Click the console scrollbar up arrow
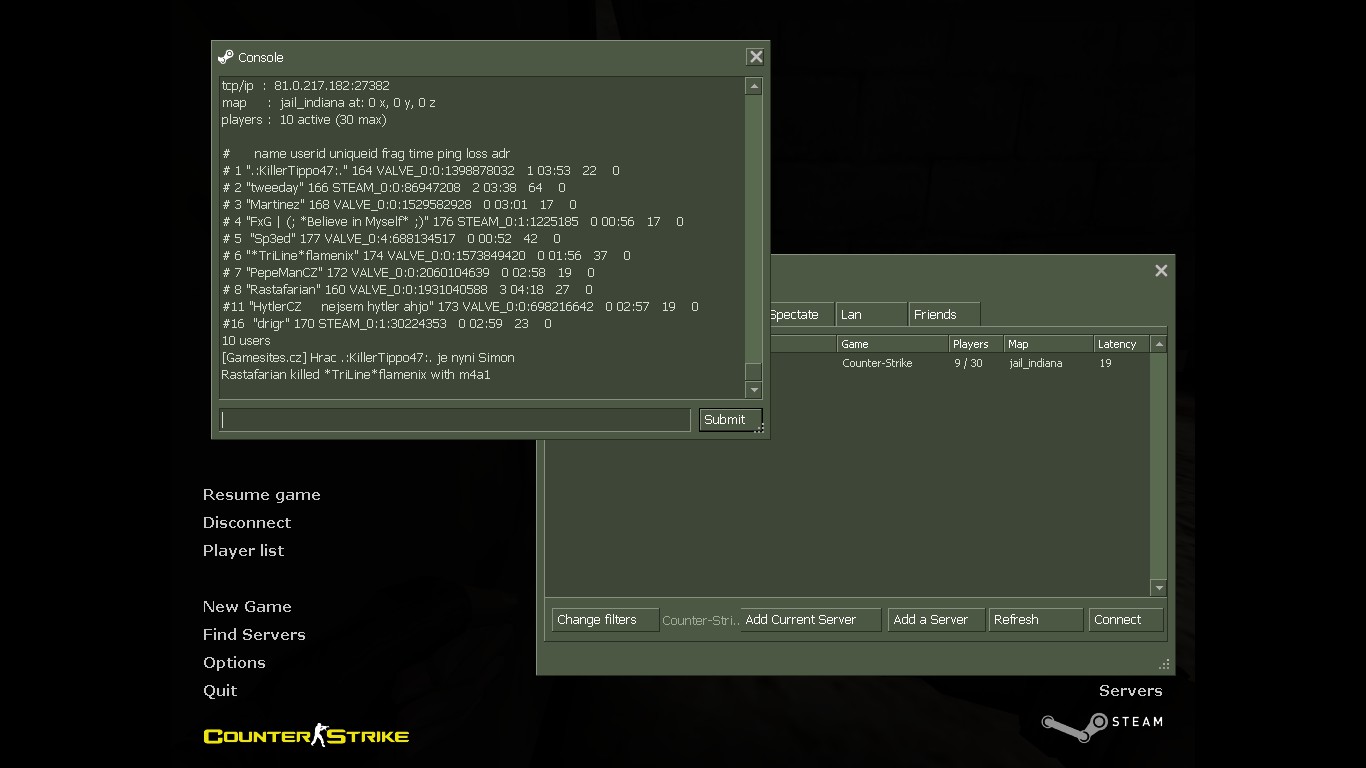 pyautogui.click(x=754, y=87)
